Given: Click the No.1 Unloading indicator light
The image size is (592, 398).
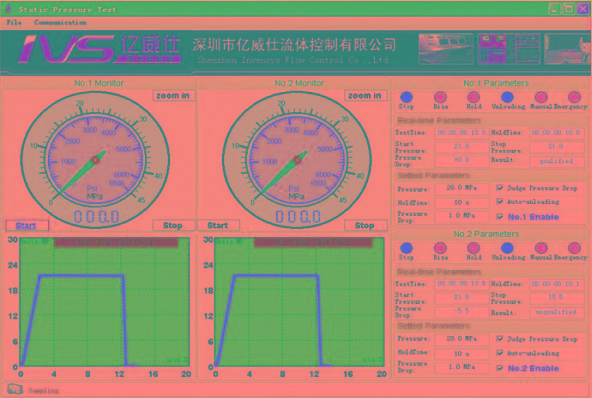Looking at the screenshot, I should click(507, 97).
